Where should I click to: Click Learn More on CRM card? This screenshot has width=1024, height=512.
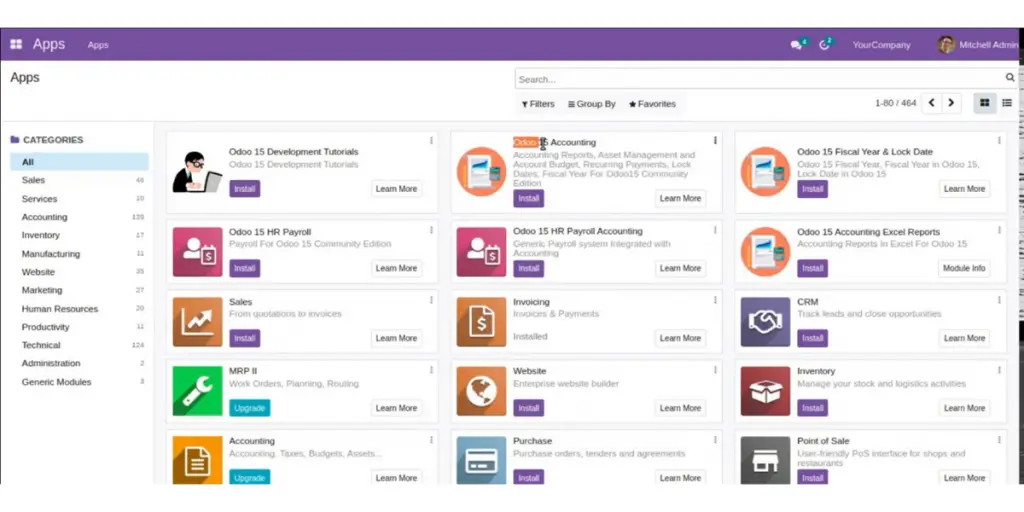965,338
